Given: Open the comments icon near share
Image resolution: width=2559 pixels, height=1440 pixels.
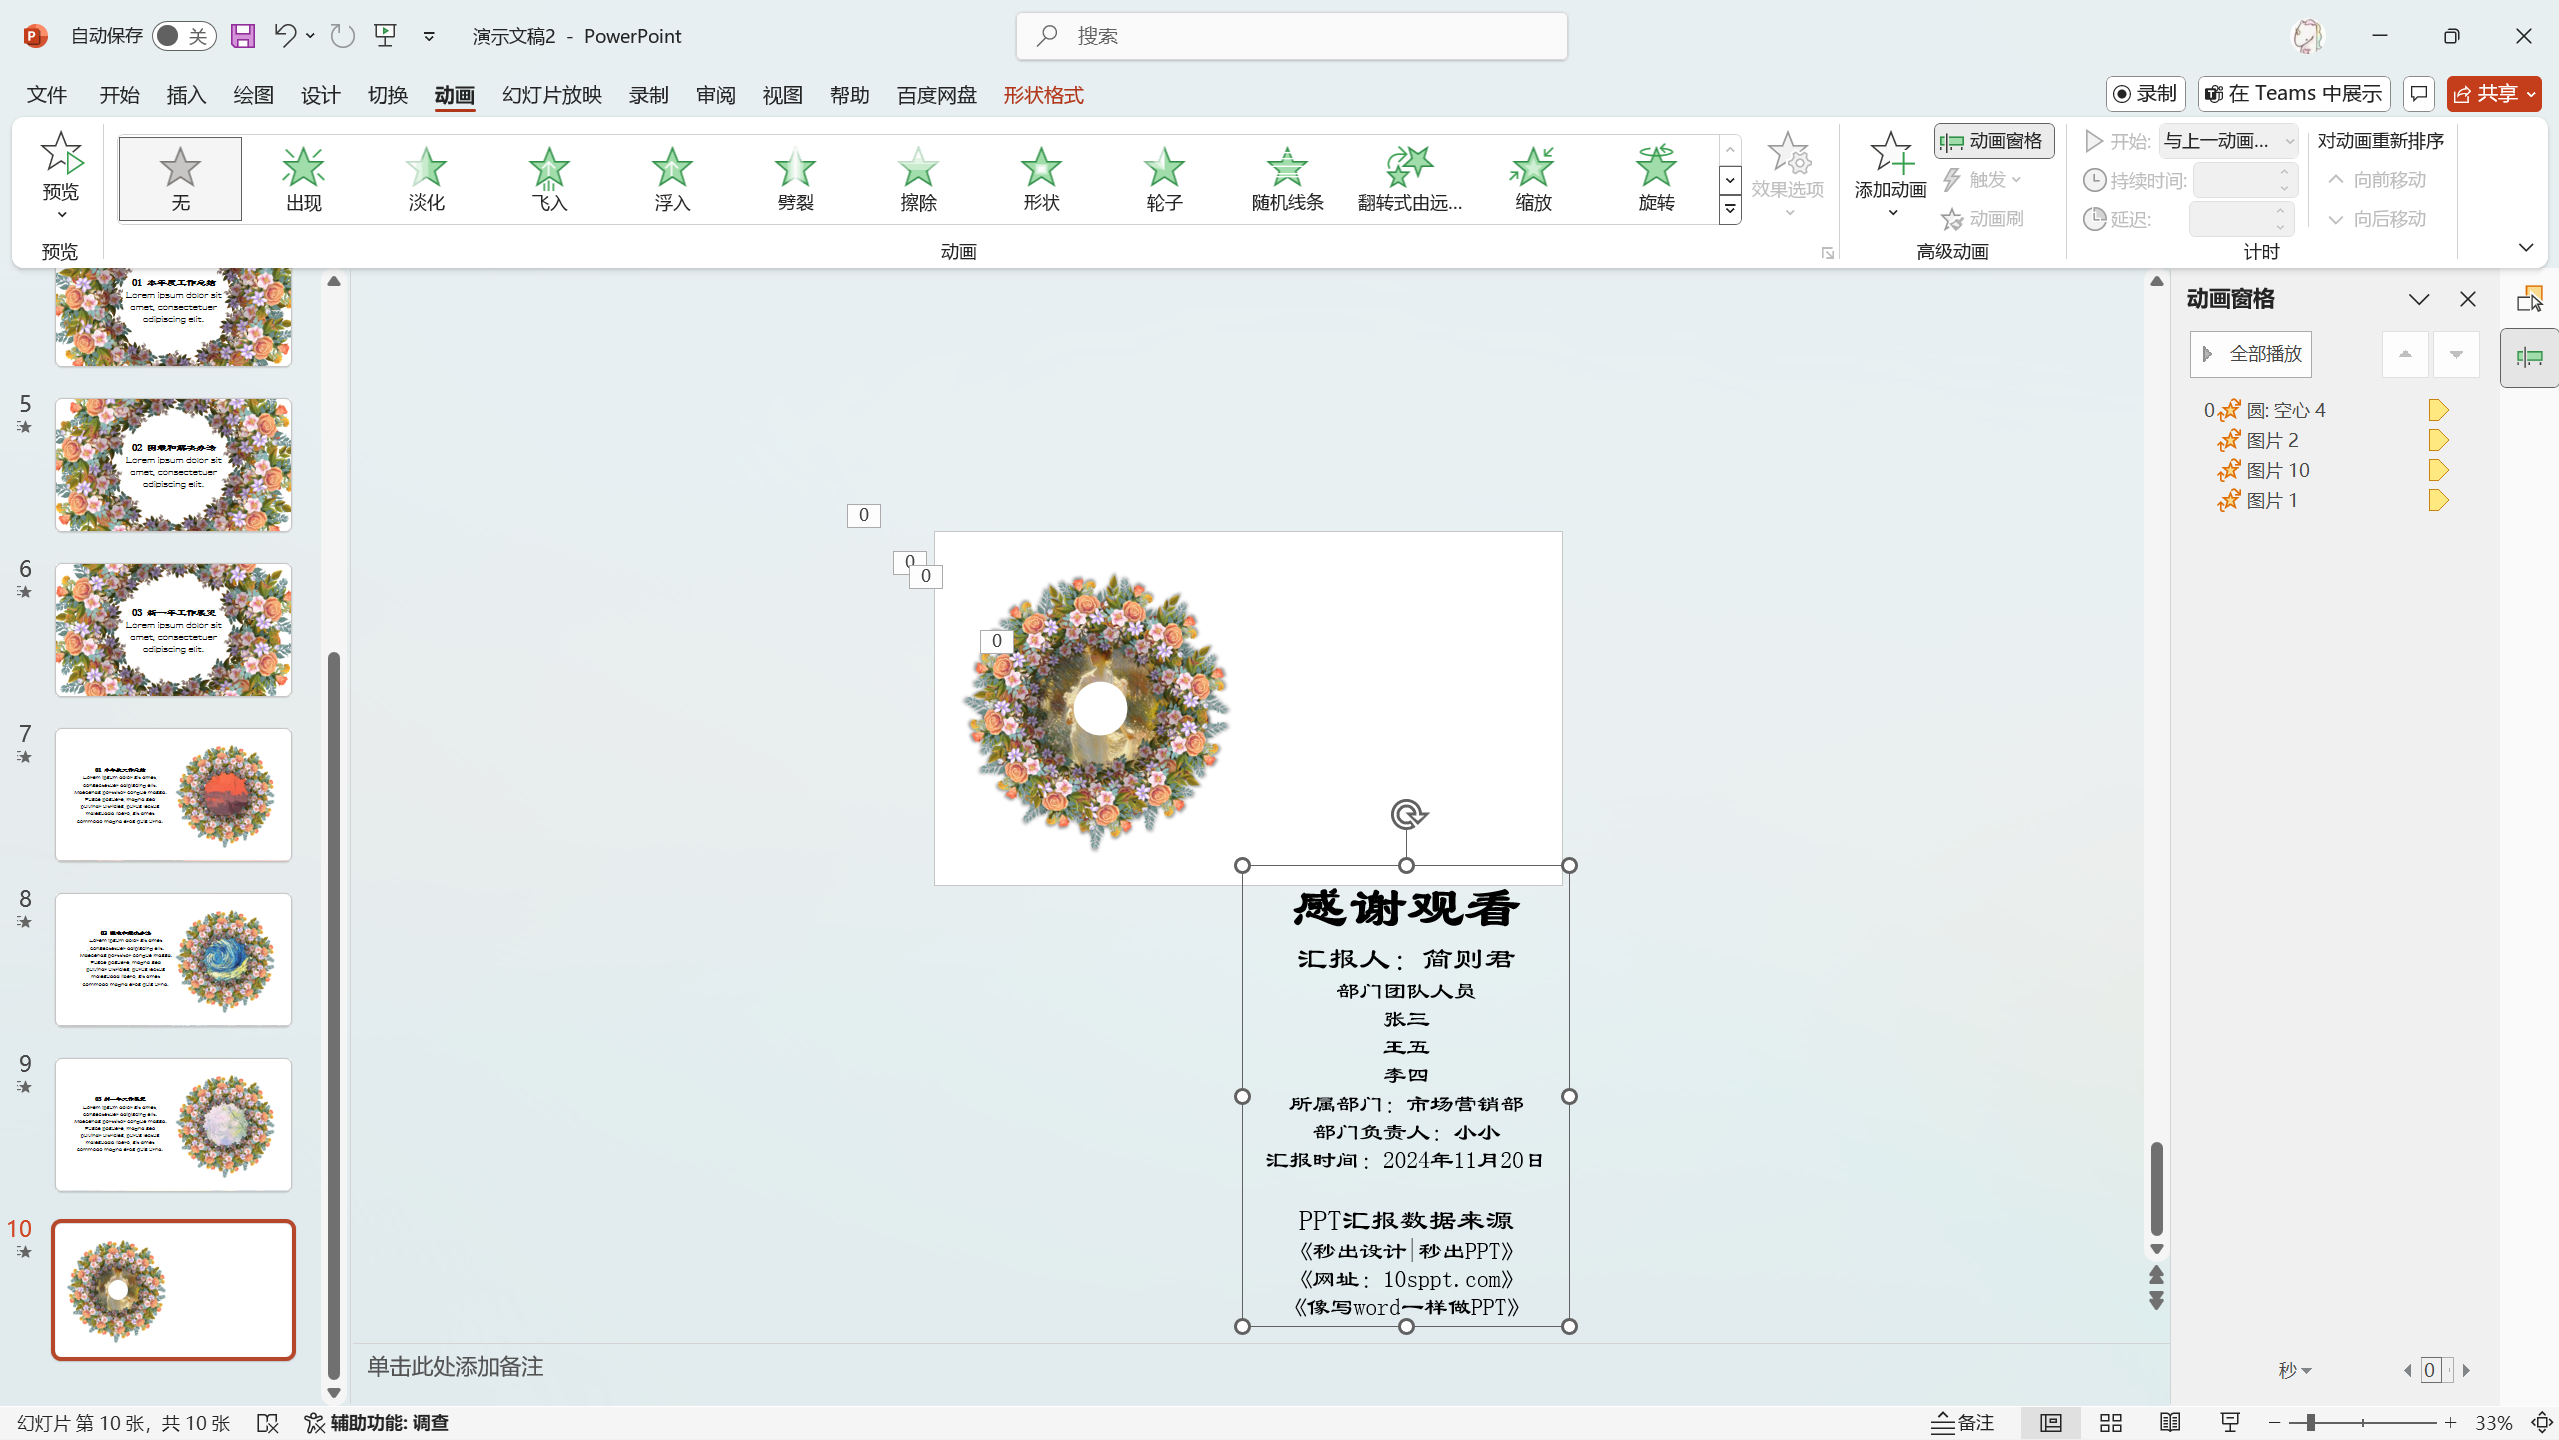Looking at the screenshot, I should [2419, 94].
